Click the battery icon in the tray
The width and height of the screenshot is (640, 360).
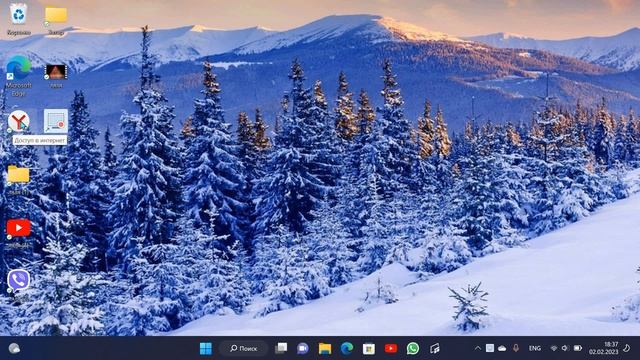(578, 348)
